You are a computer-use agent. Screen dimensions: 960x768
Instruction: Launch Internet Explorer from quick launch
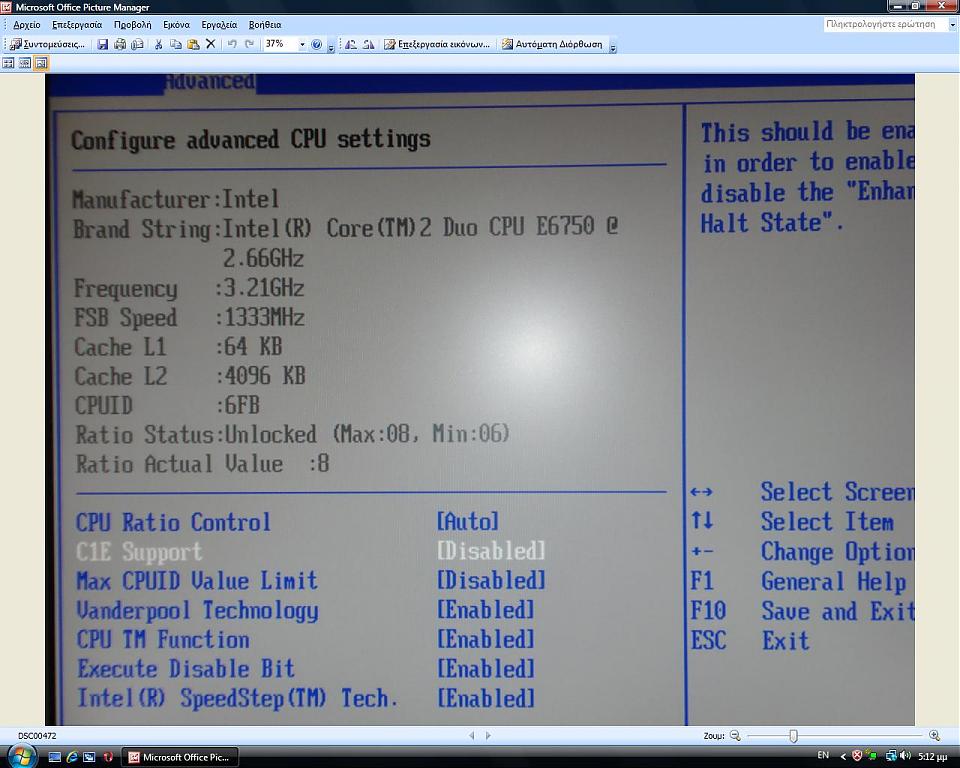pos(72,758)
